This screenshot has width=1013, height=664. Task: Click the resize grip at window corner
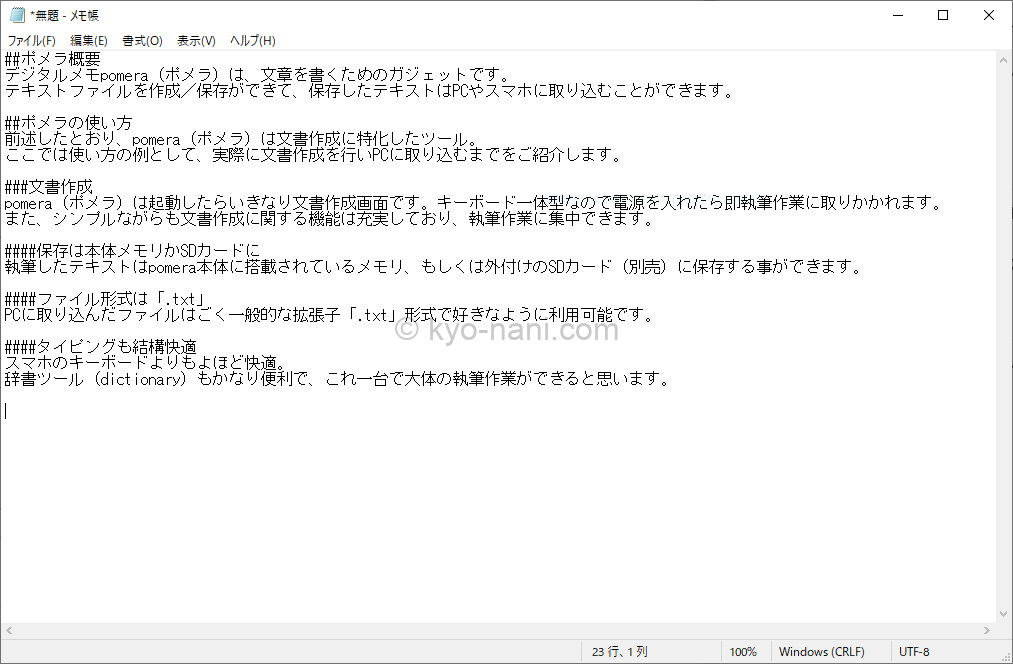1005,656
